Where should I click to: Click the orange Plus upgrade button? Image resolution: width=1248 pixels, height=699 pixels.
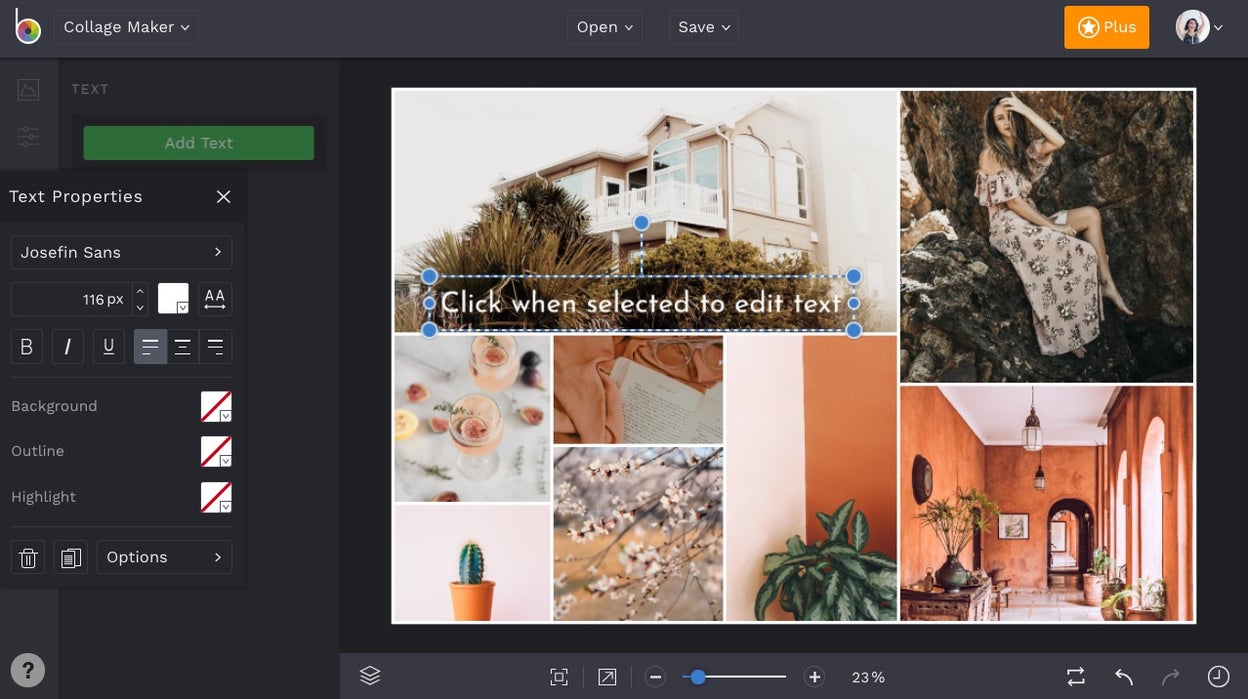click(x=1106, y=27)
